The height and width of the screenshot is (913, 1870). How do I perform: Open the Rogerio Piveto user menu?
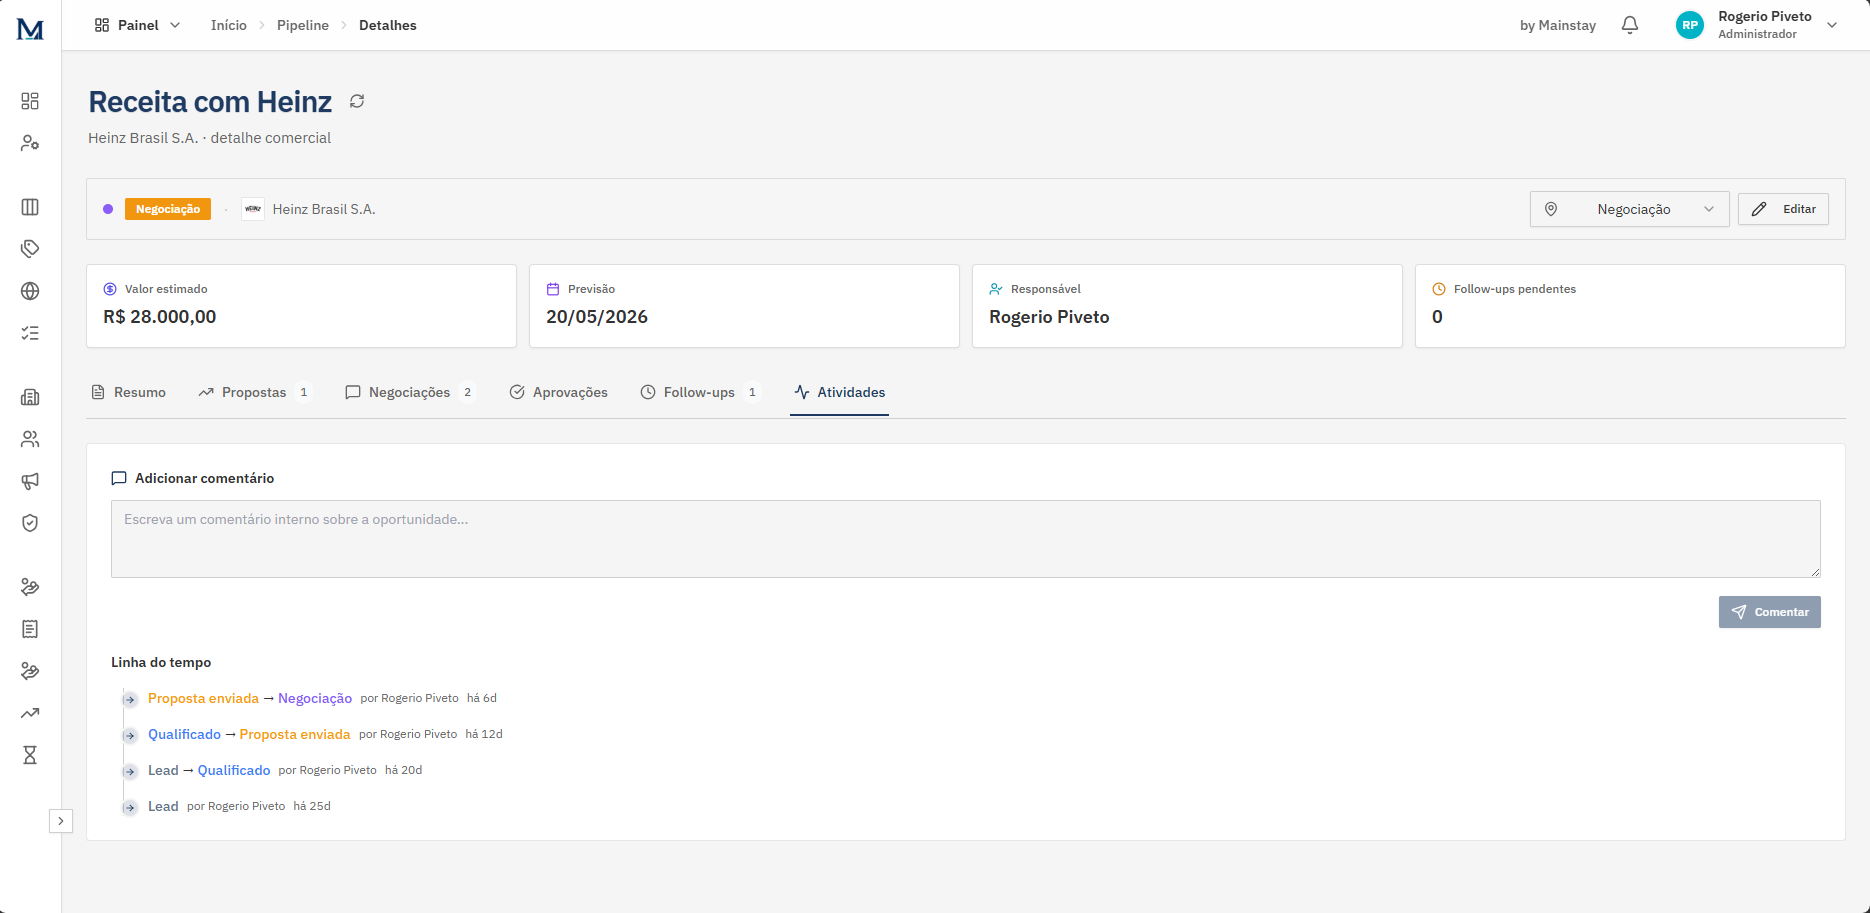(1757, 25)
